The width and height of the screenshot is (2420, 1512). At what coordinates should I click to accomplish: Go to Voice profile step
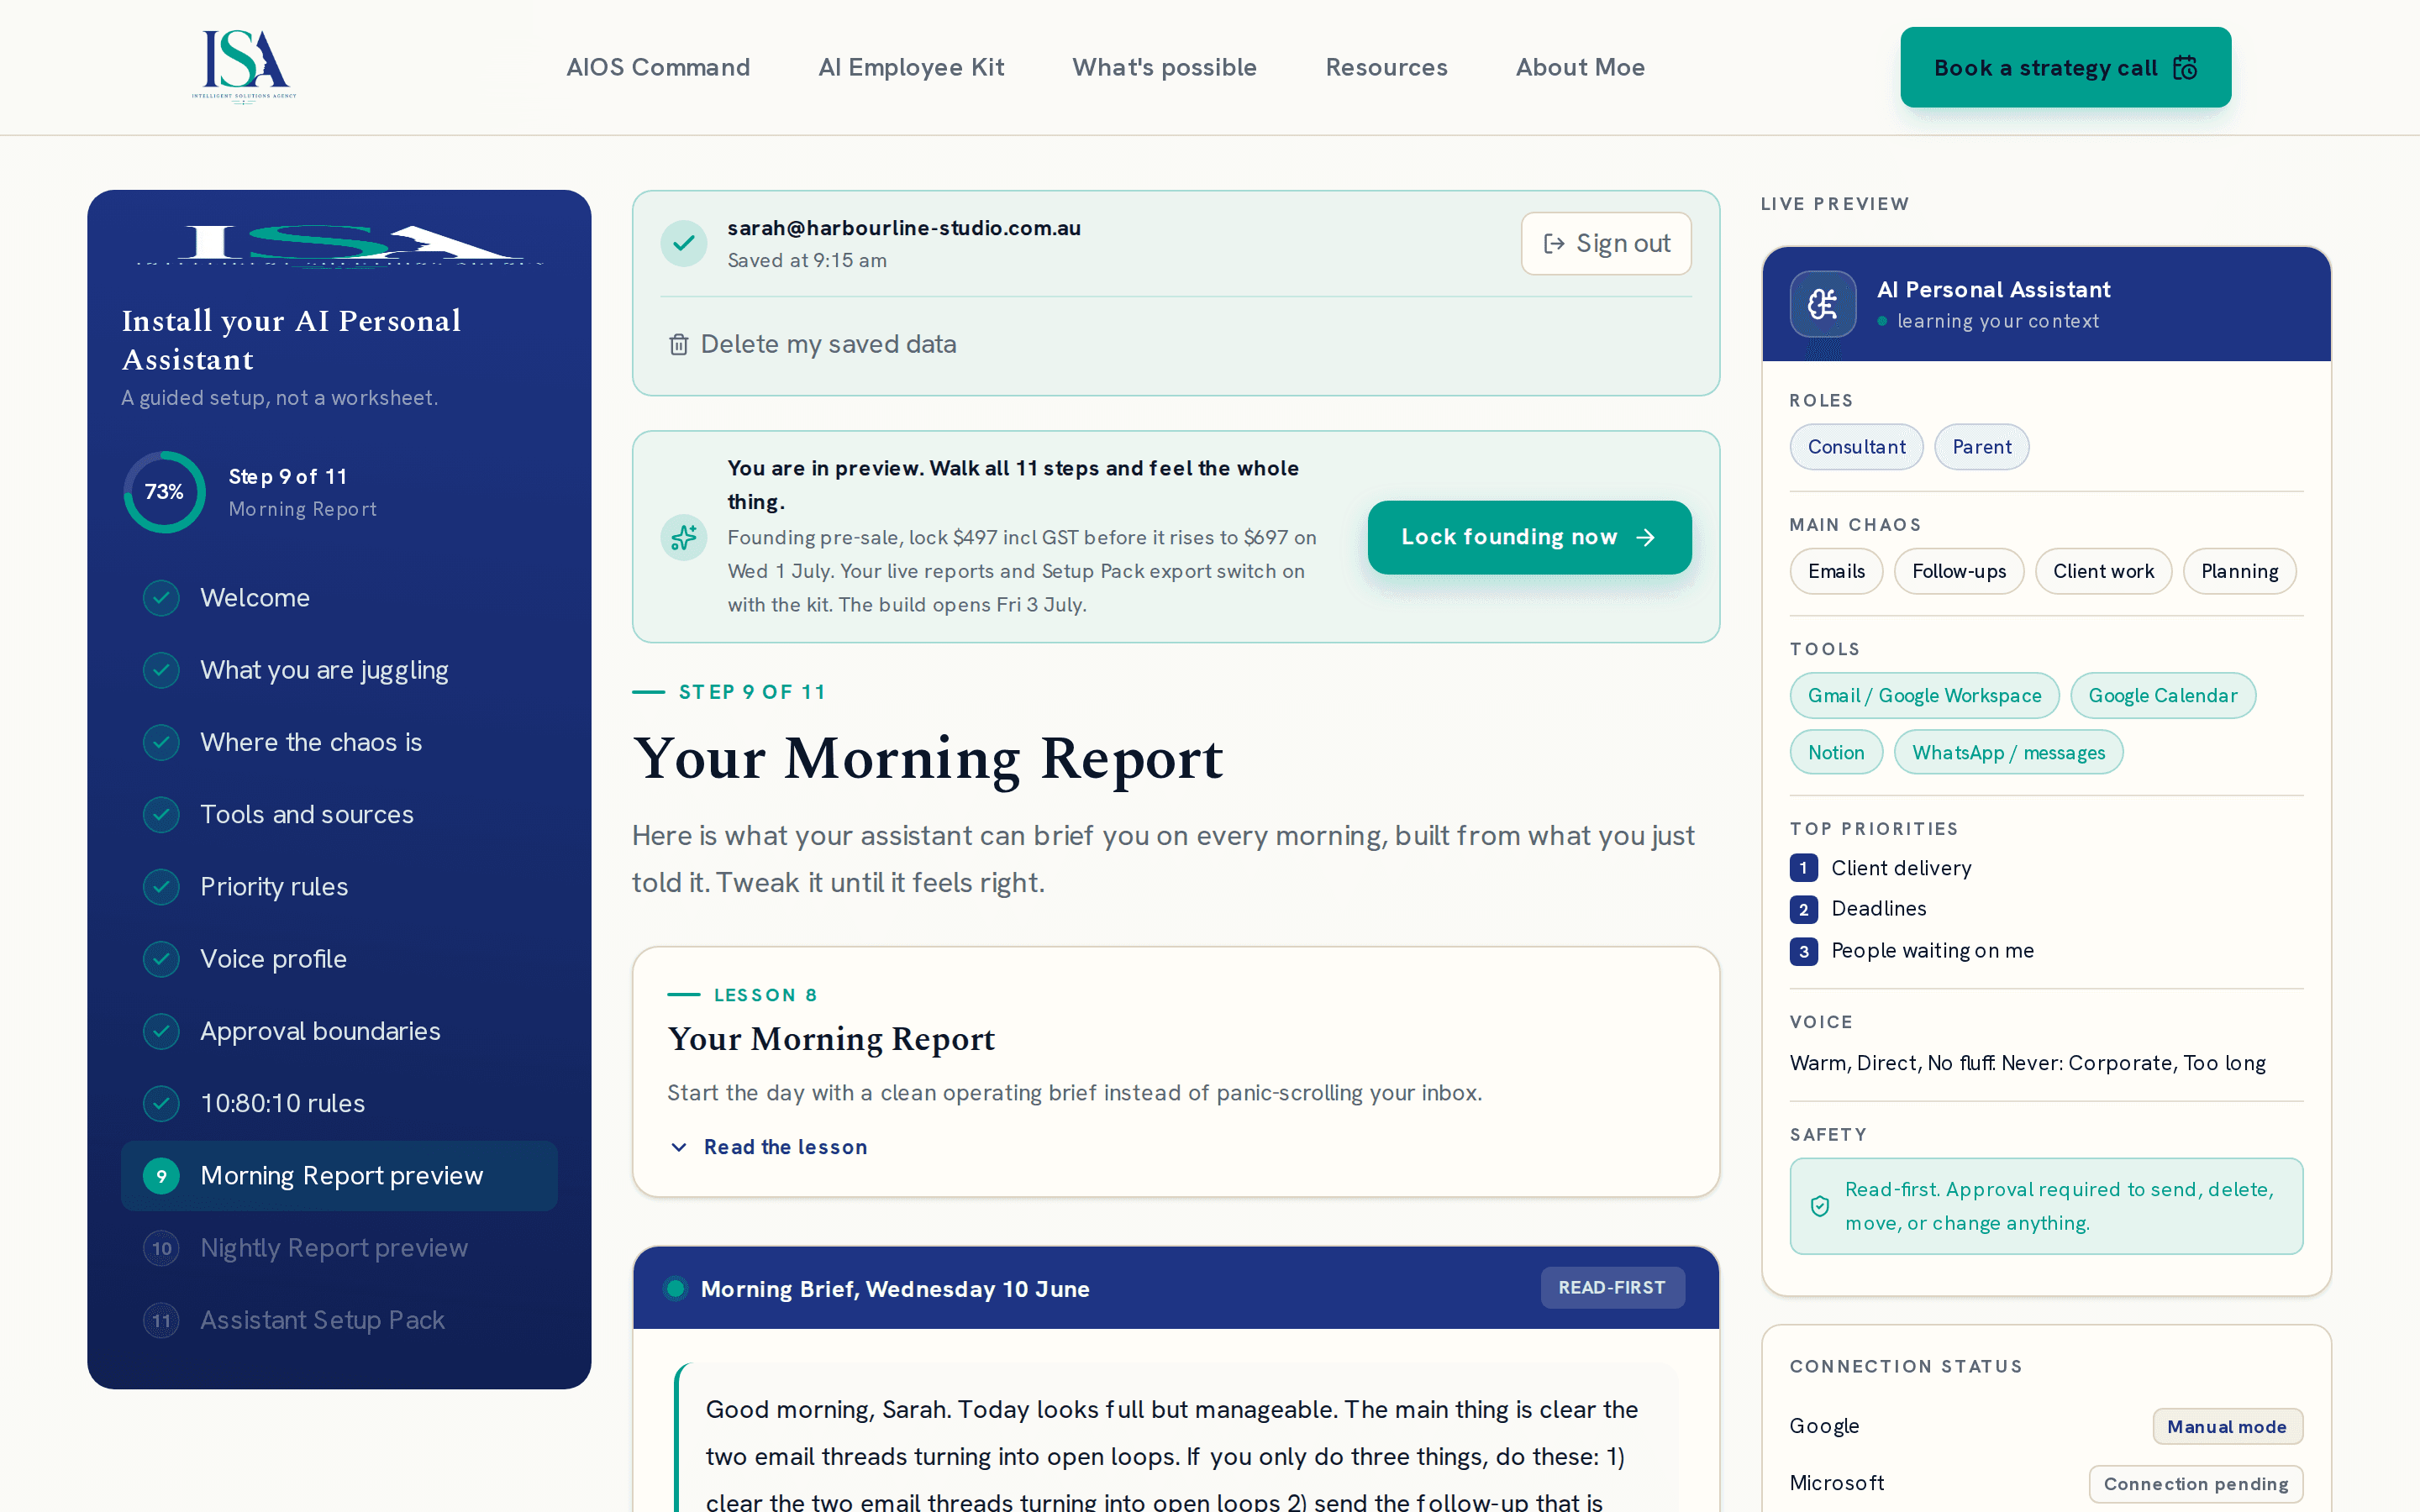339,959
